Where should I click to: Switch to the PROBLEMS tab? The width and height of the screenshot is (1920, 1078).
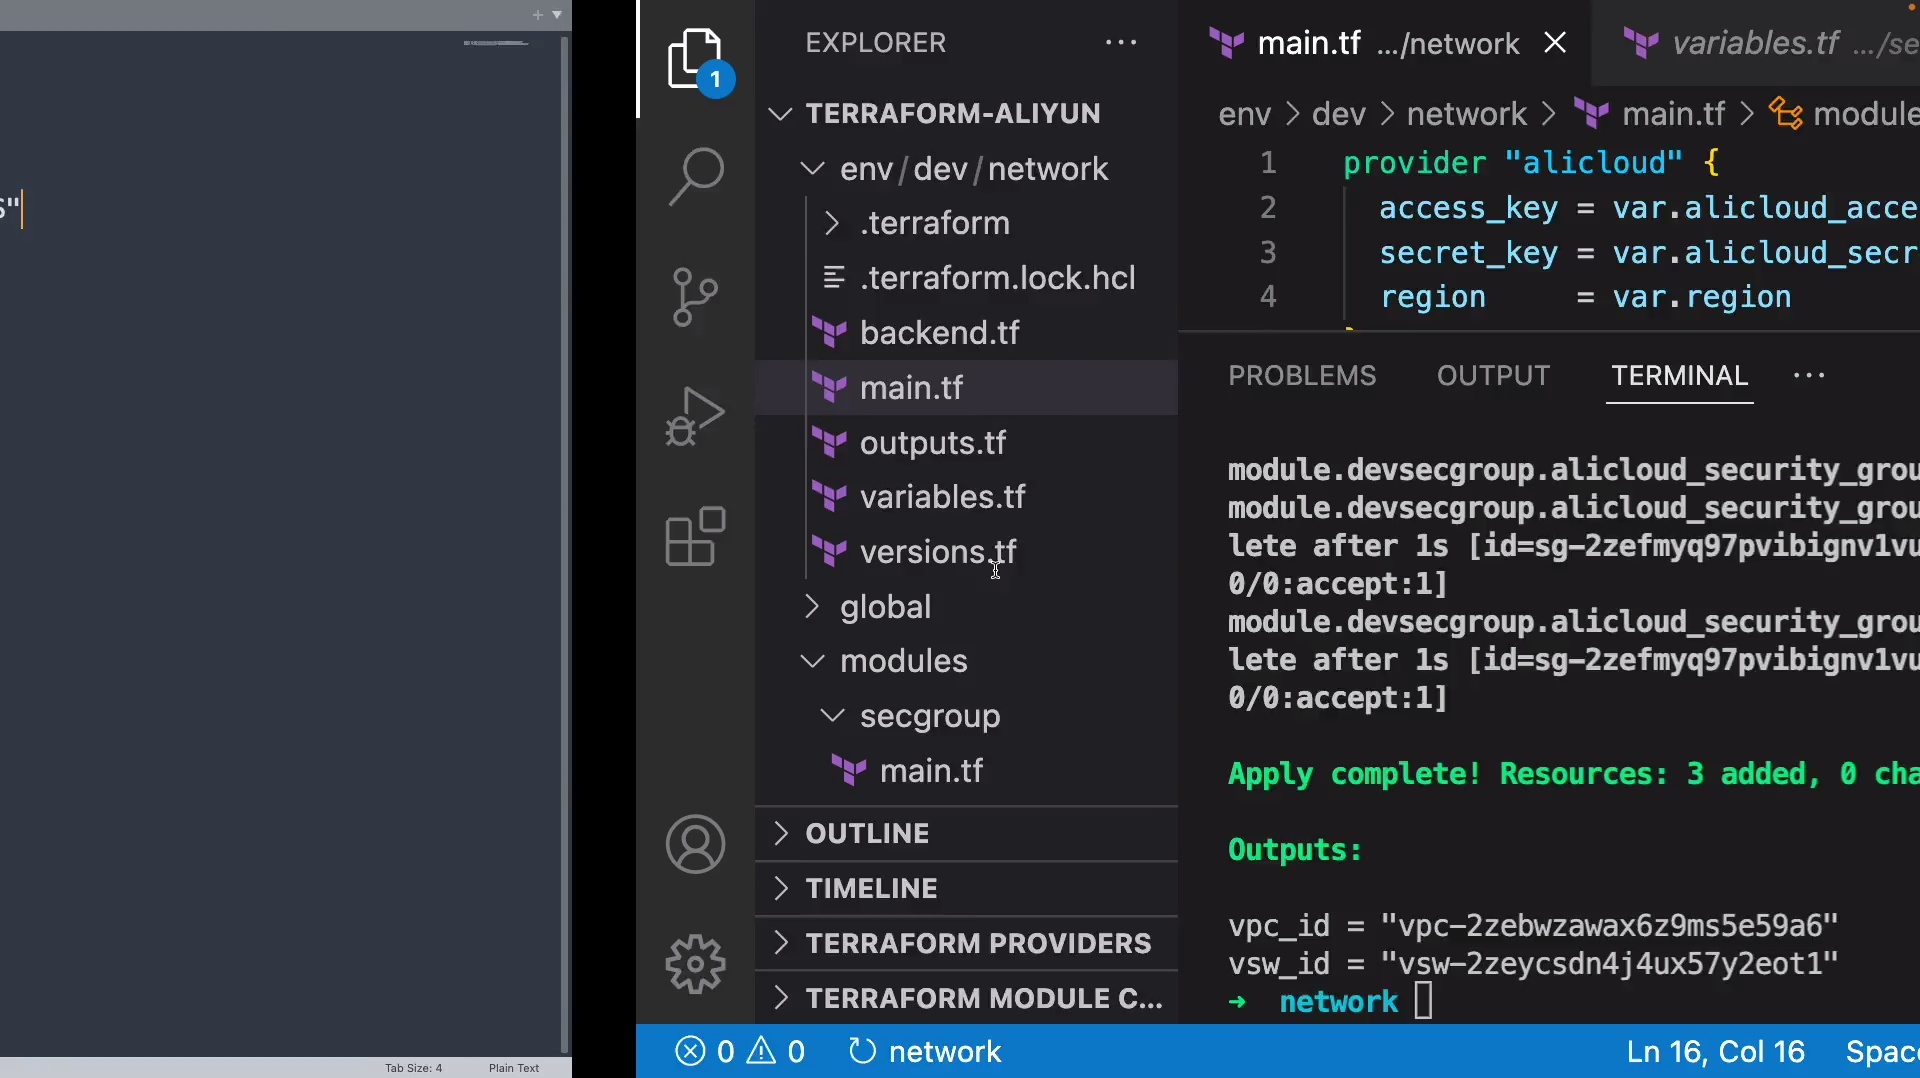[x=1302, y=376]
